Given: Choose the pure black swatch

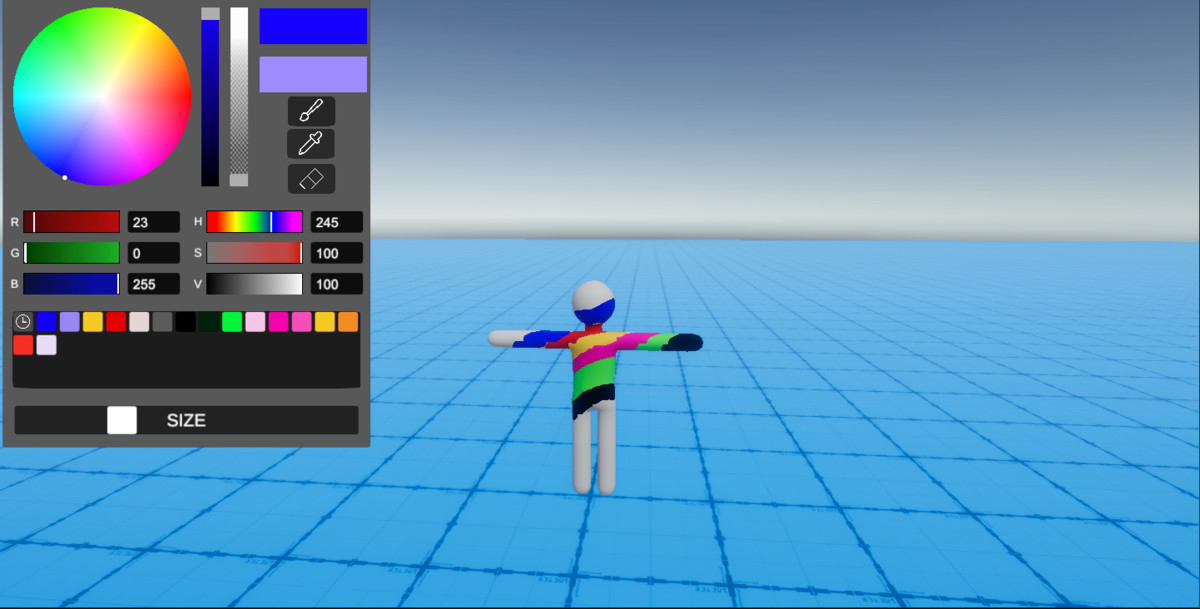Looking at the screenshot, I should (x=185, y=322).
